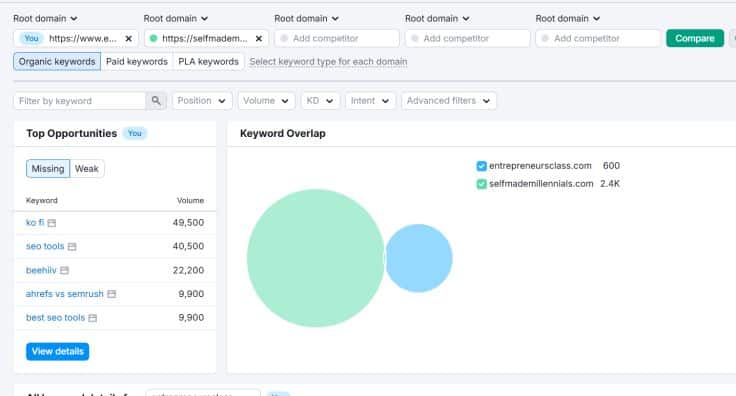This screenshot has height=396, width=736.
Task: Focus the Filter by keyword input
Action: tap(80, 101)
